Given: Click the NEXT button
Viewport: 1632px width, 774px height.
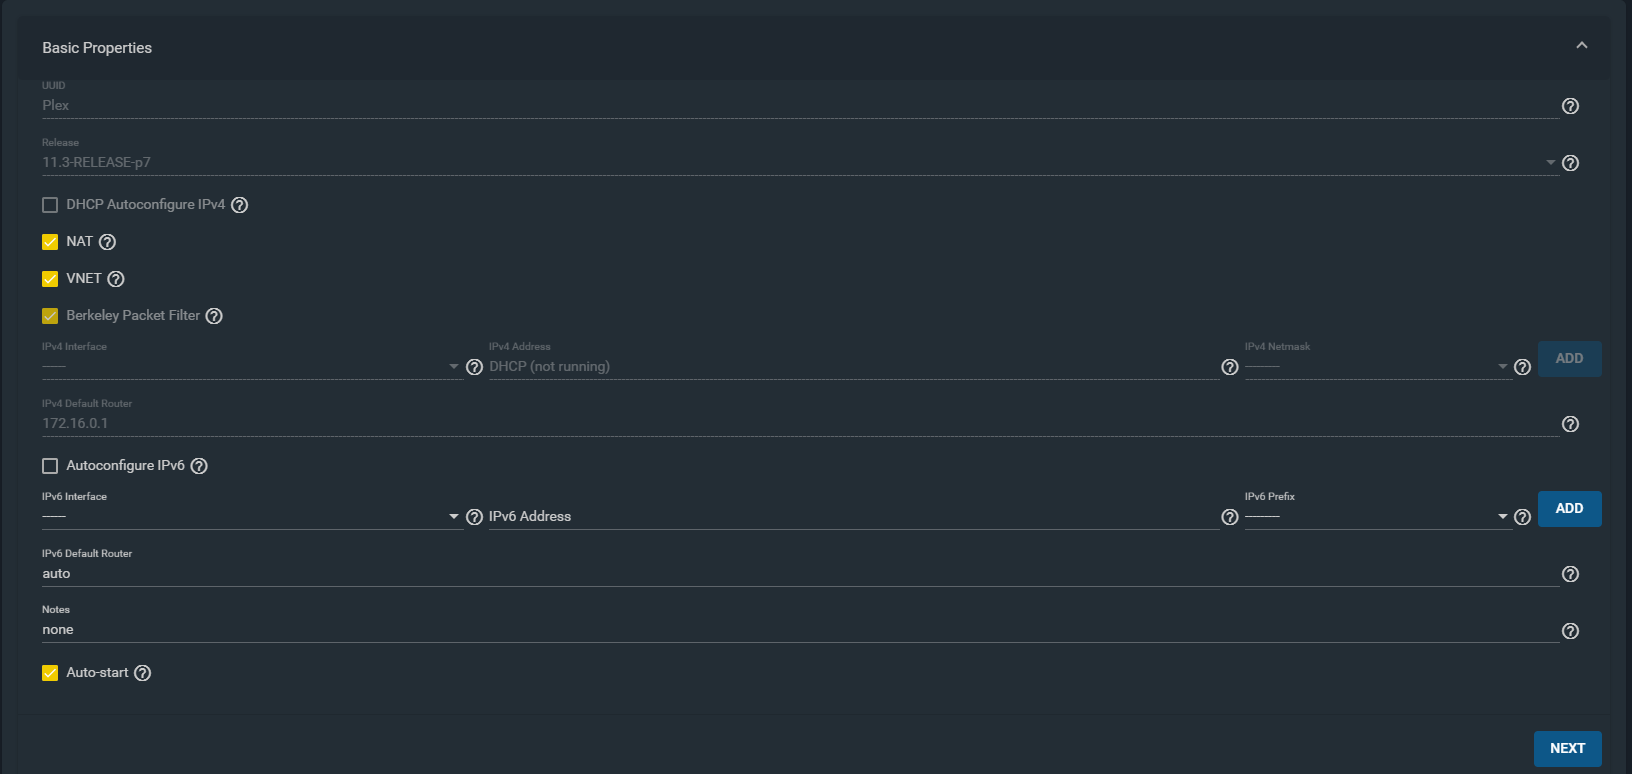Looking at the screenshot, I should point(1567,748).
